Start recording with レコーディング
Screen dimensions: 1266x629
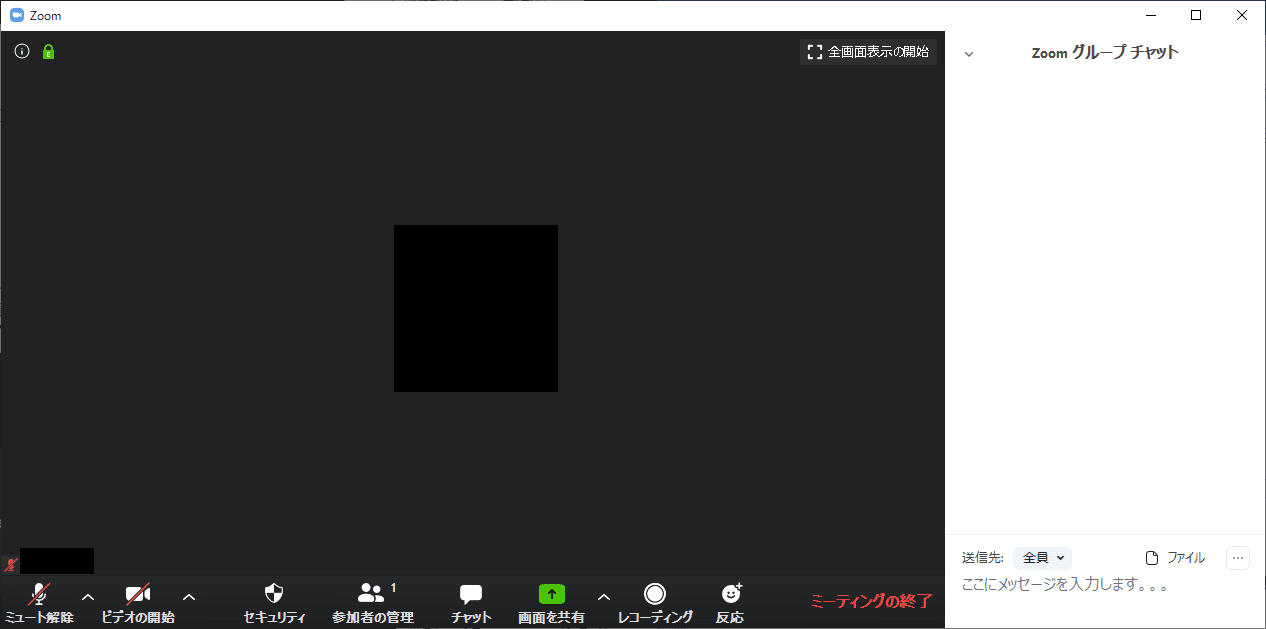point(655,603)
